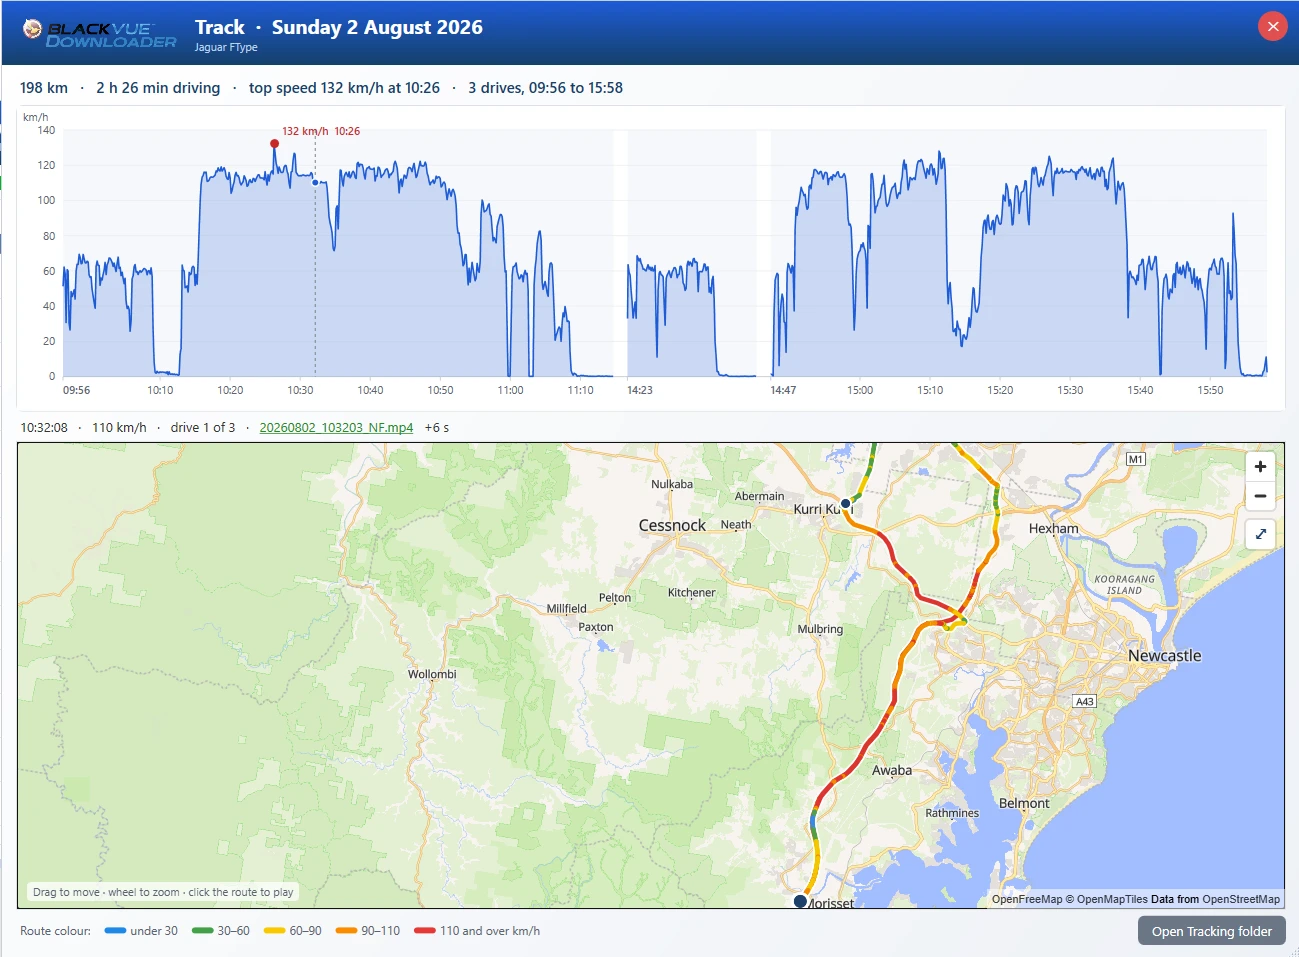Screen dimensions: 1299x957
Task: Click the Open Tracking folder button
Action: [x=1212, y=931]
